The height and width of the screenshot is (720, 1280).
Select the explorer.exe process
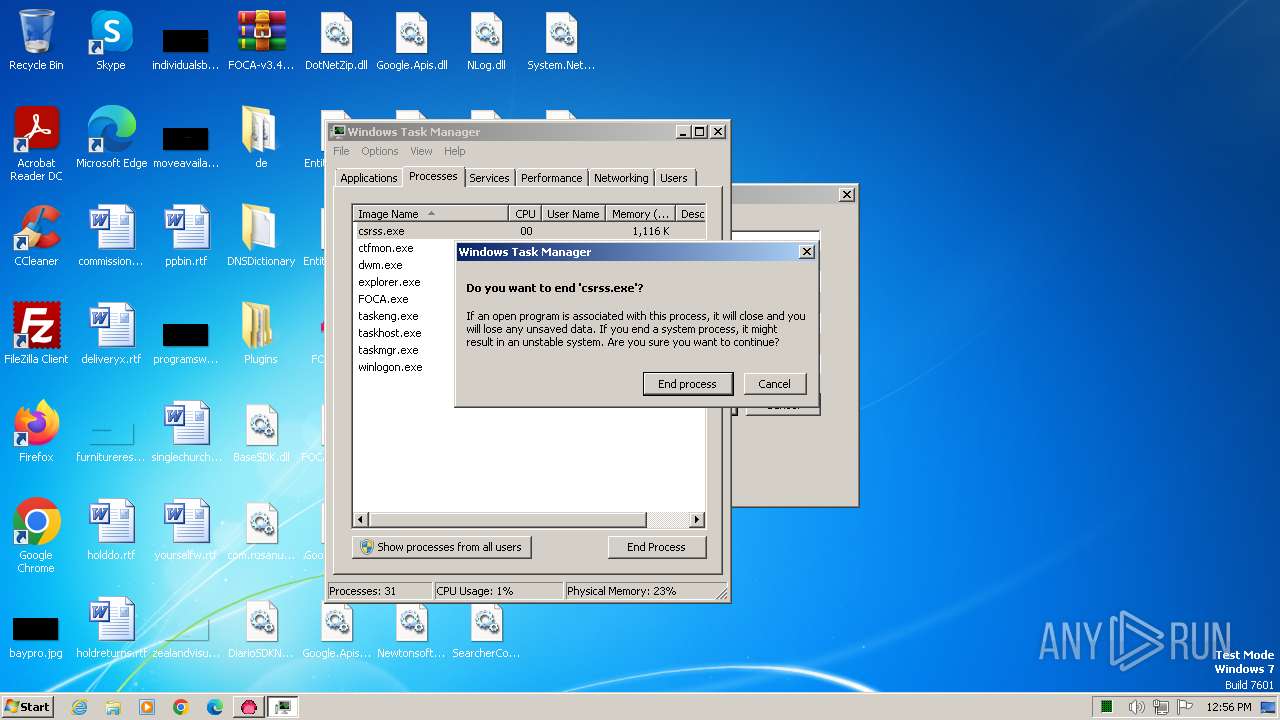tap(389, 282)
